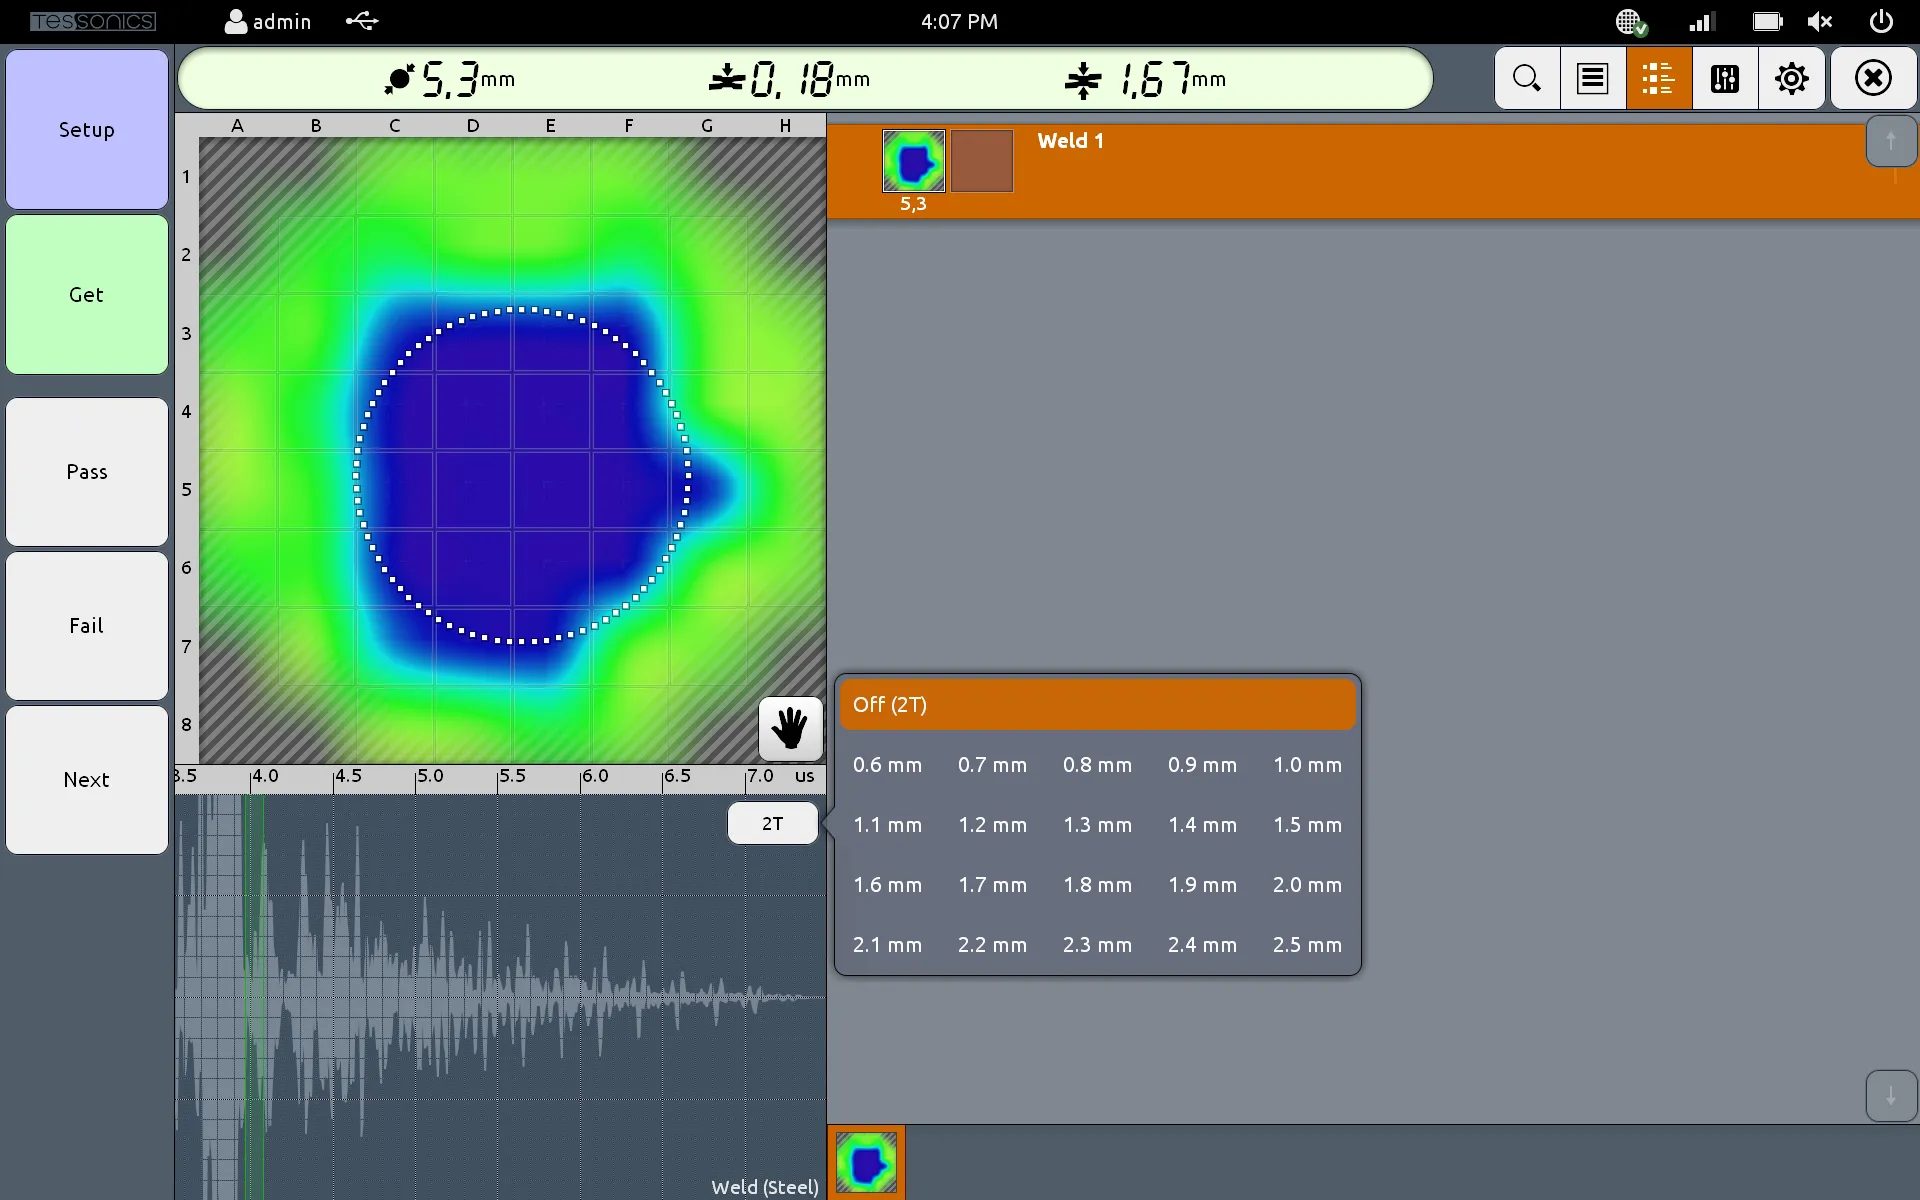The width and height of the screenshot is (1920, 1200).
Task: Mute or unmute via speaker icon
Action: pos(1820,21)
